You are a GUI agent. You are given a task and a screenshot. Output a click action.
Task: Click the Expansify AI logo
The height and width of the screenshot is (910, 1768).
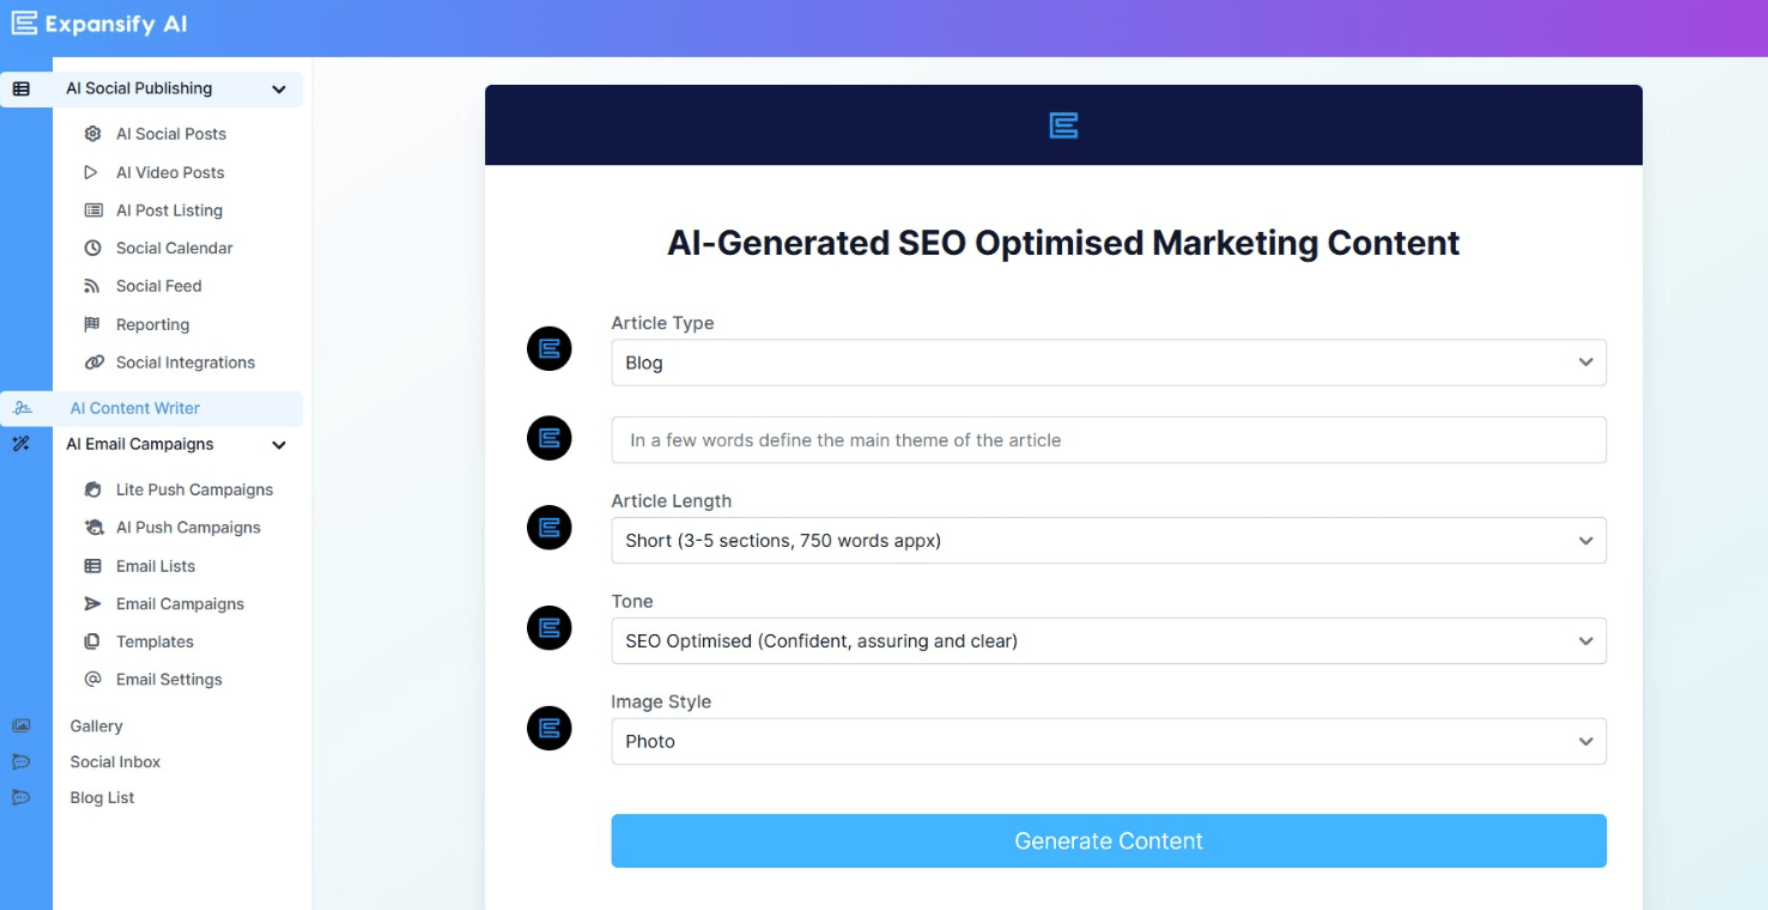(x=98, y=23)
